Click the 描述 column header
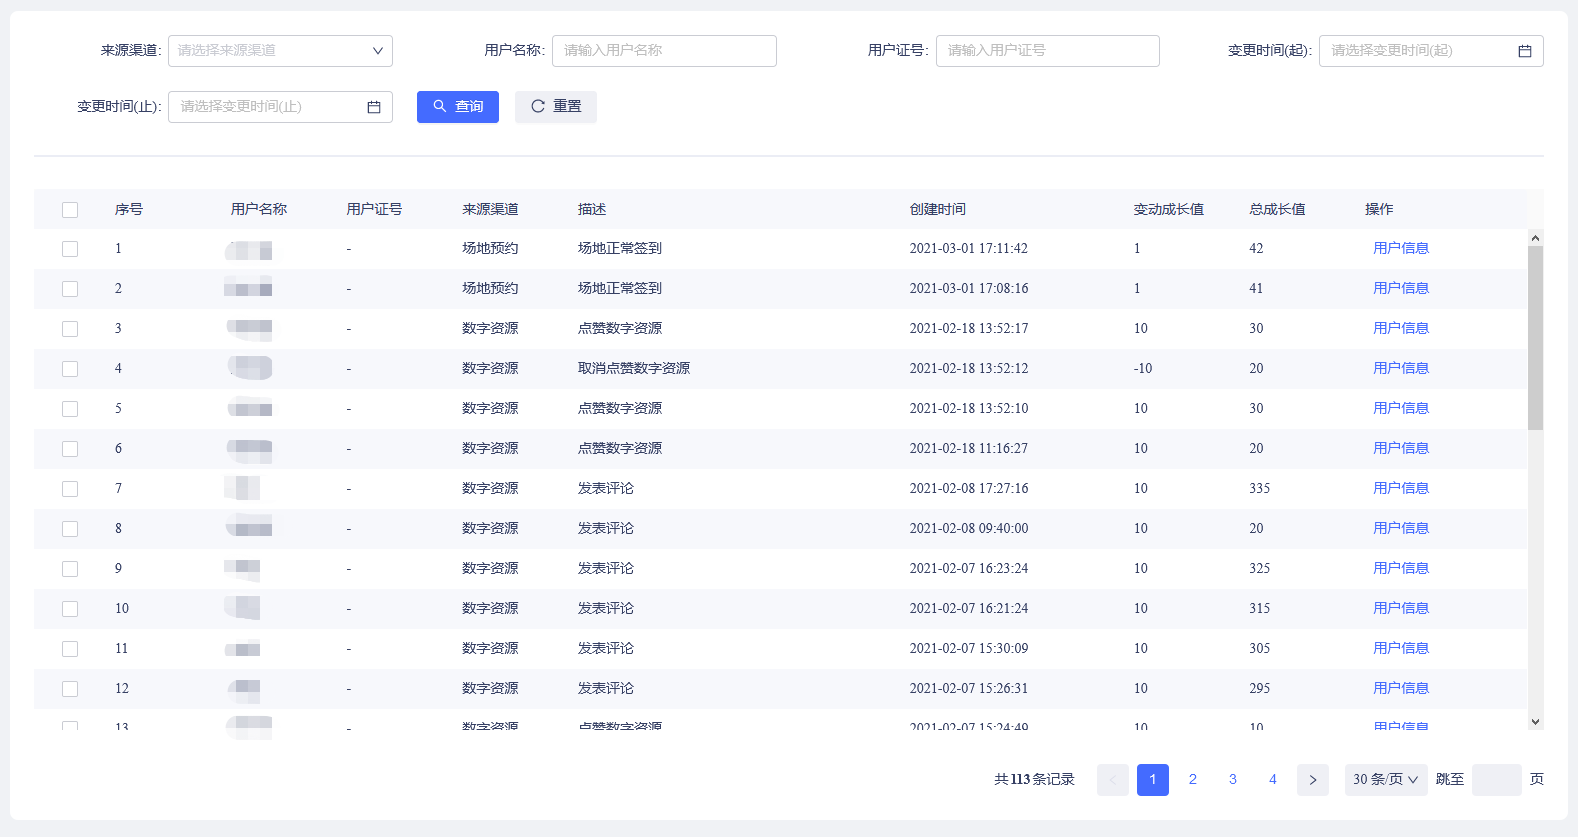 pyautogui.click(x=592, y=210)
